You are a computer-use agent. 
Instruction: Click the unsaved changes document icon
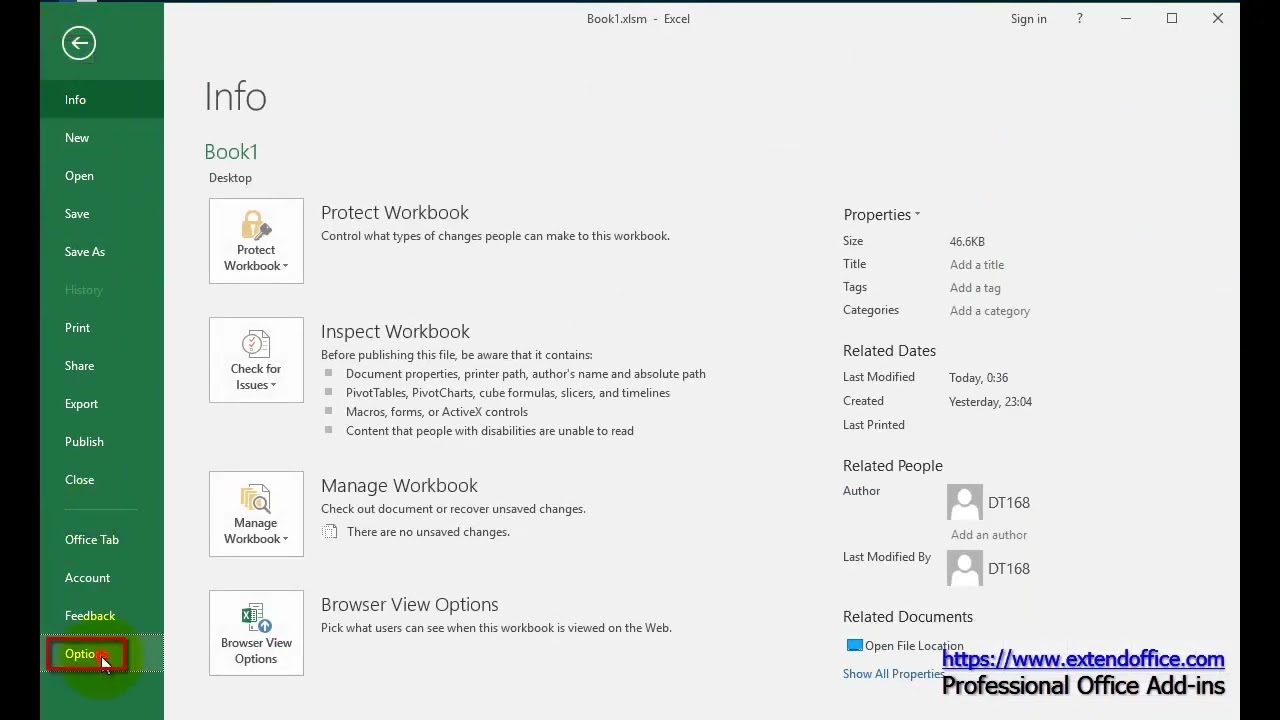point(330,532)
